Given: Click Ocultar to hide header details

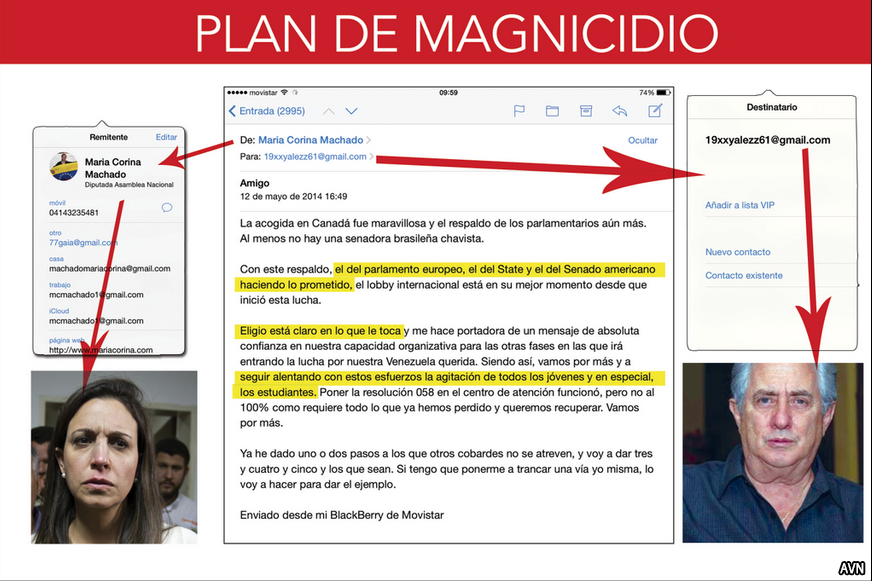Looking at the screenshot, I should [x=642, y=140].
